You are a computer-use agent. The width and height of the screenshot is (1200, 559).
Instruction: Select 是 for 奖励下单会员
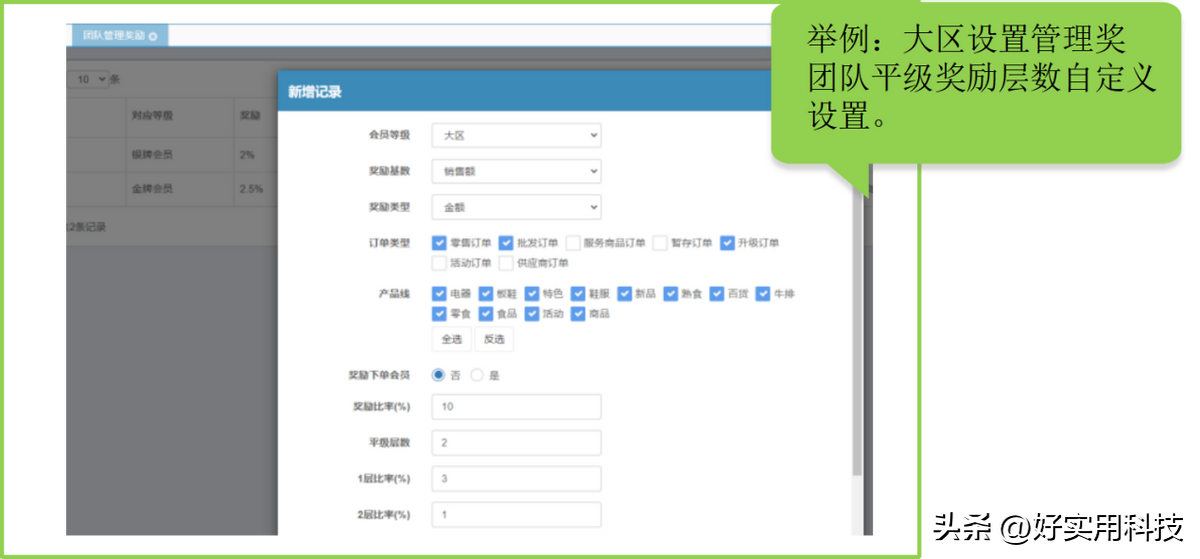(x=477, y=375)
